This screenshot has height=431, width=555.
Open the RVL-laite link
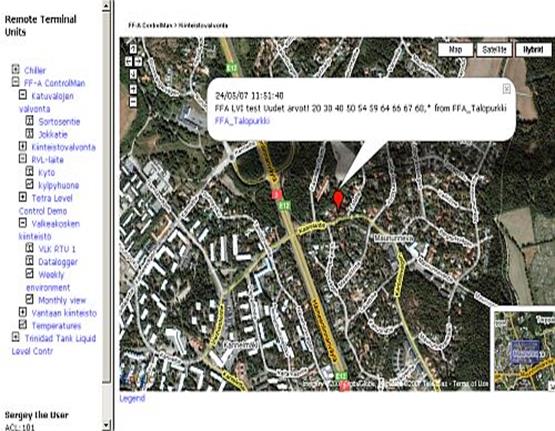(47, 160)
